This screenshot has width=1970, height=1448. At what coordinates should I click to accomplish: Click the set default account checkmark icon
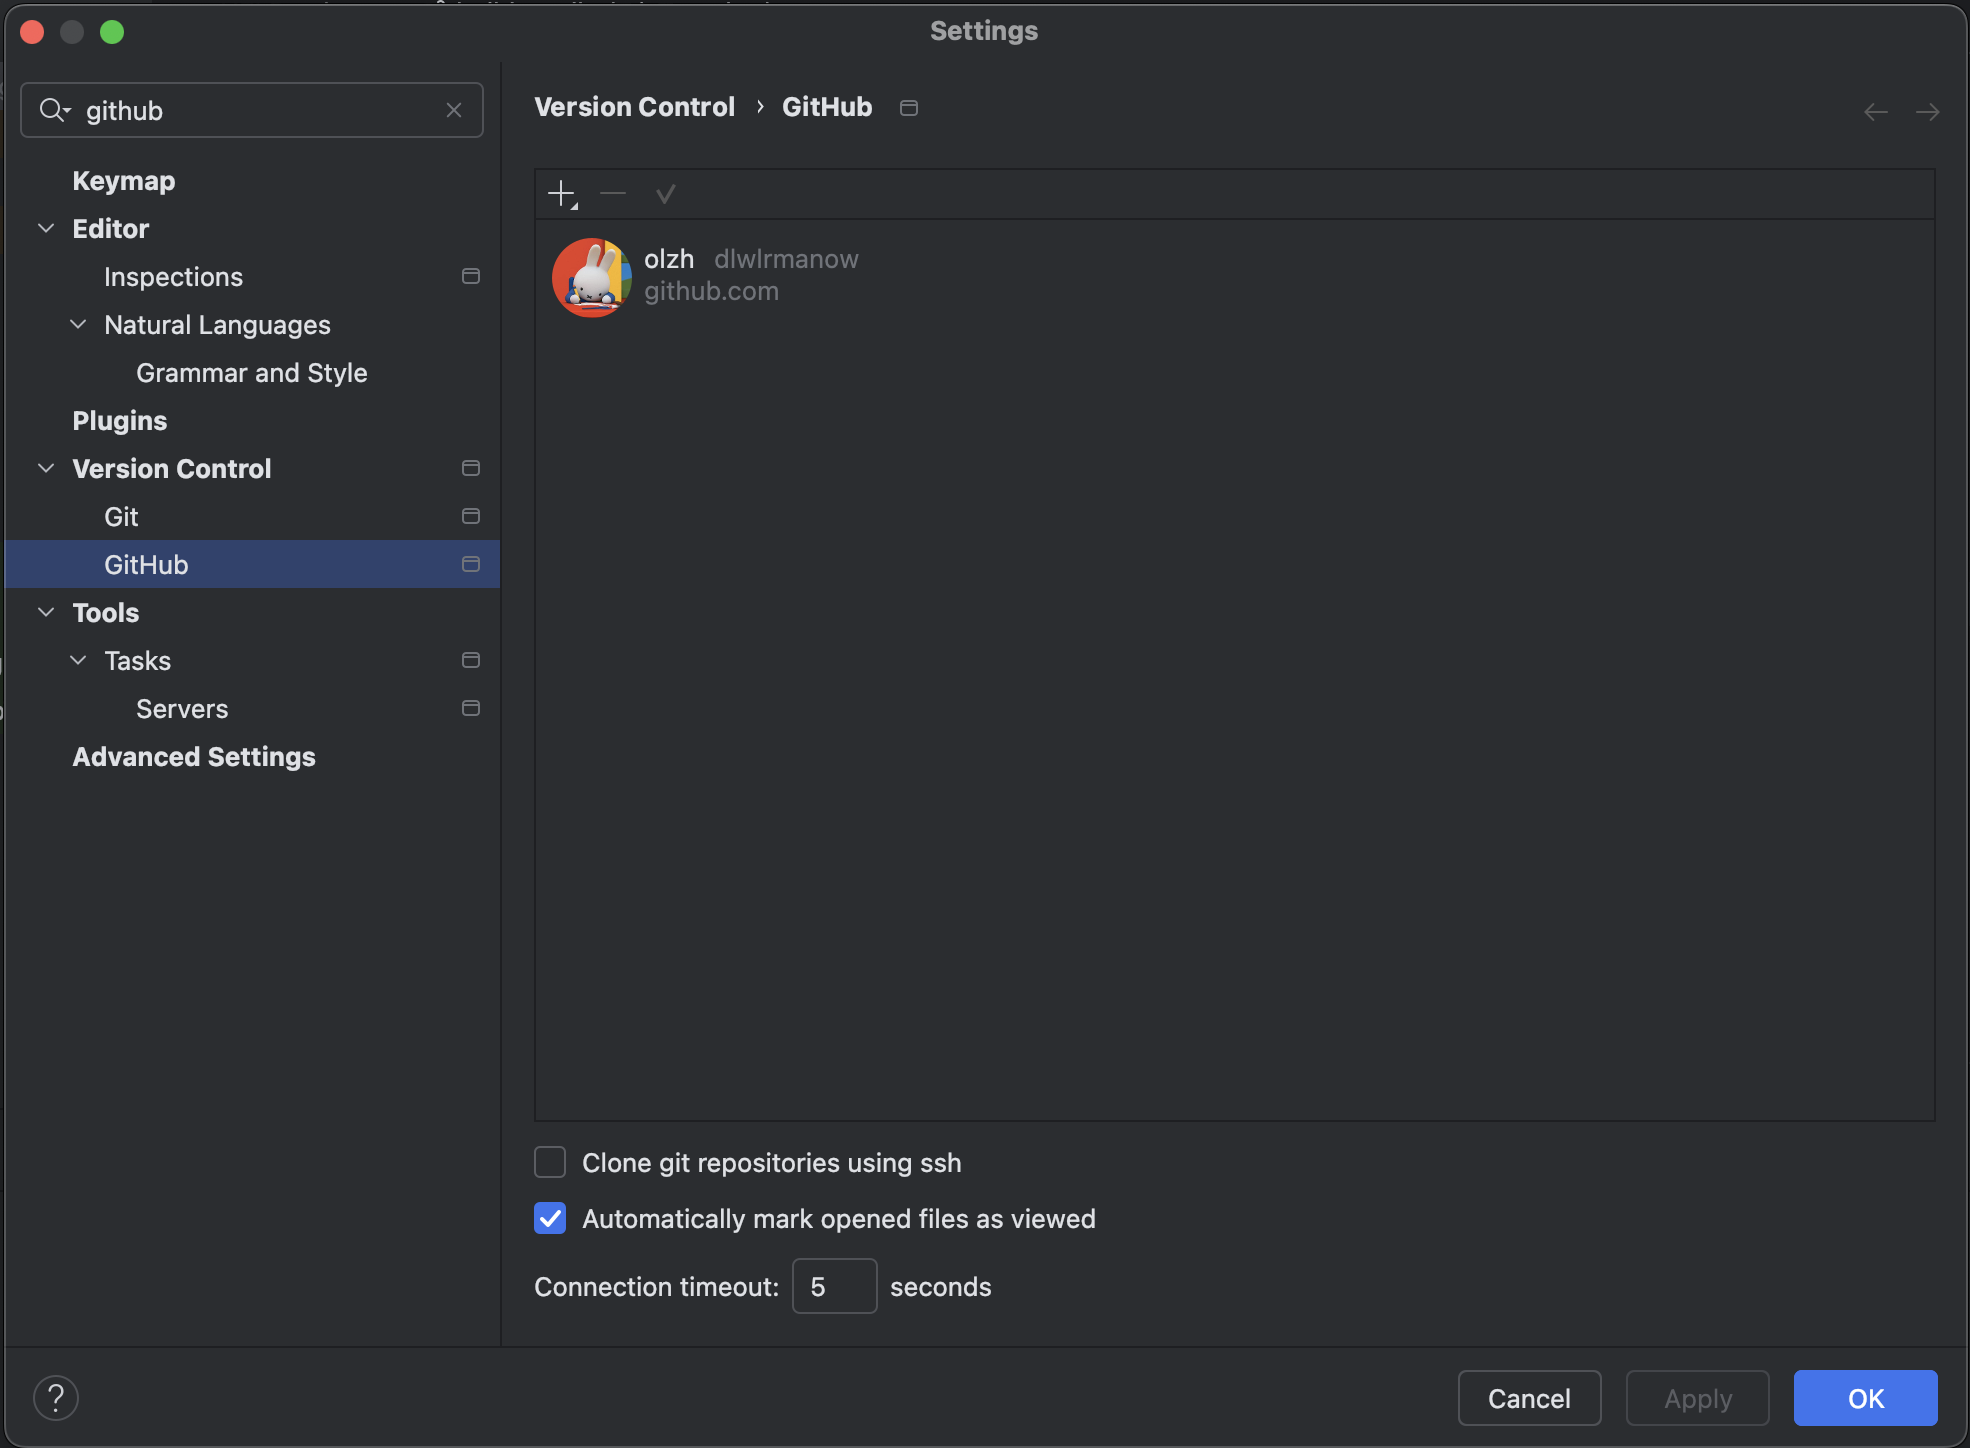(x=665, y=194)
